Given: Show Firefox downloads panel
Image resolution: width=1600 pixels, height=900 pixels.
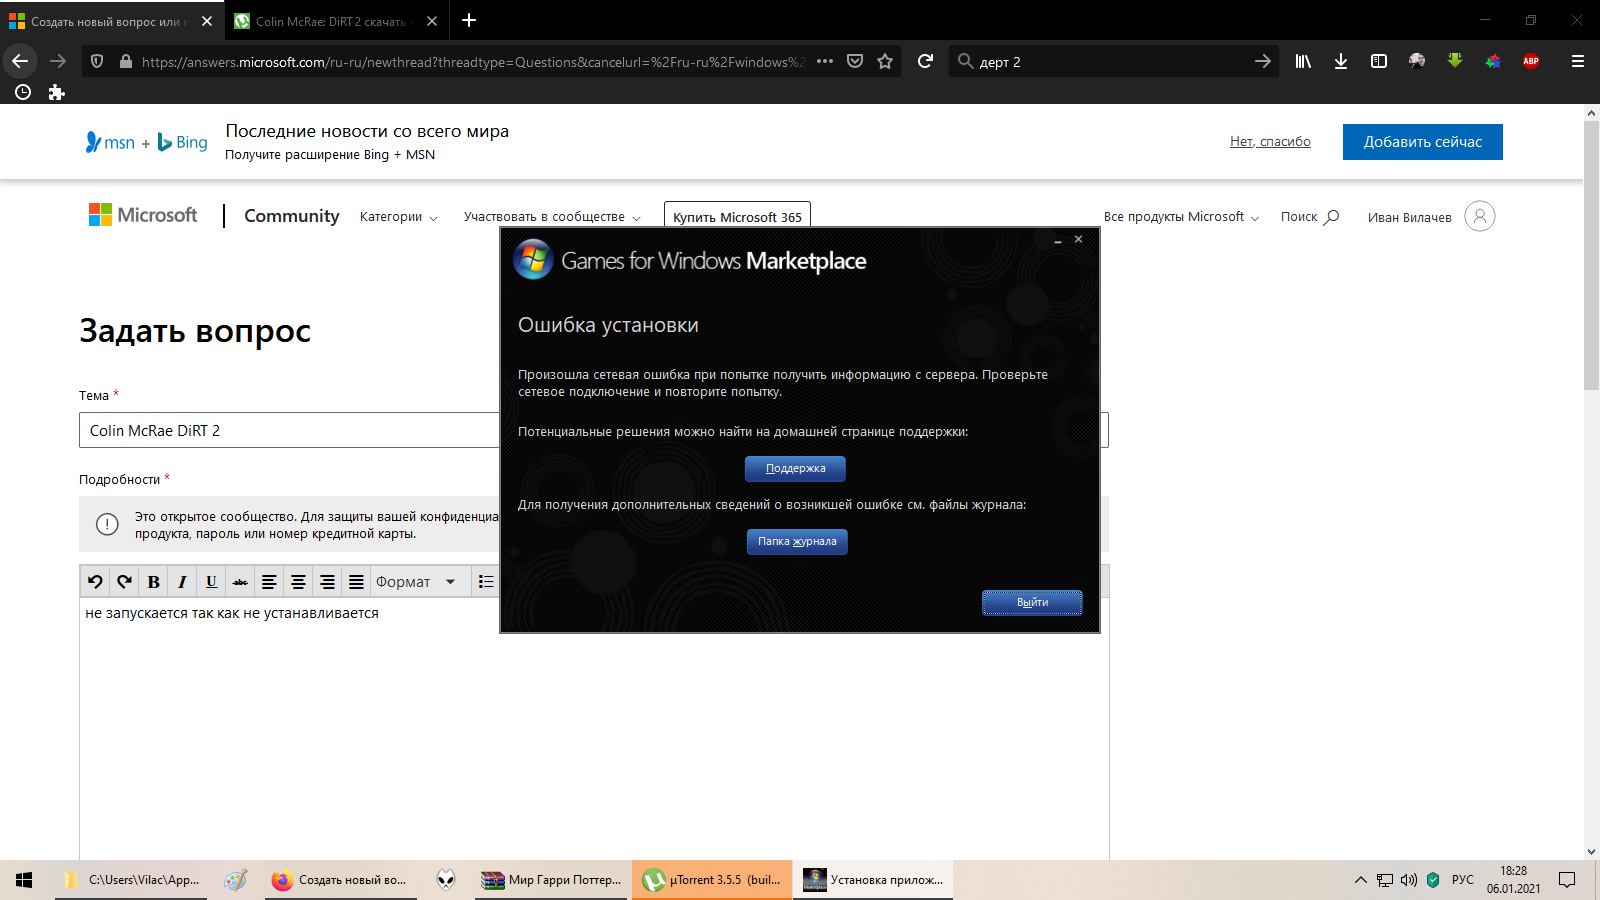Looking at the screenshot, I should tap(1341, 61).
